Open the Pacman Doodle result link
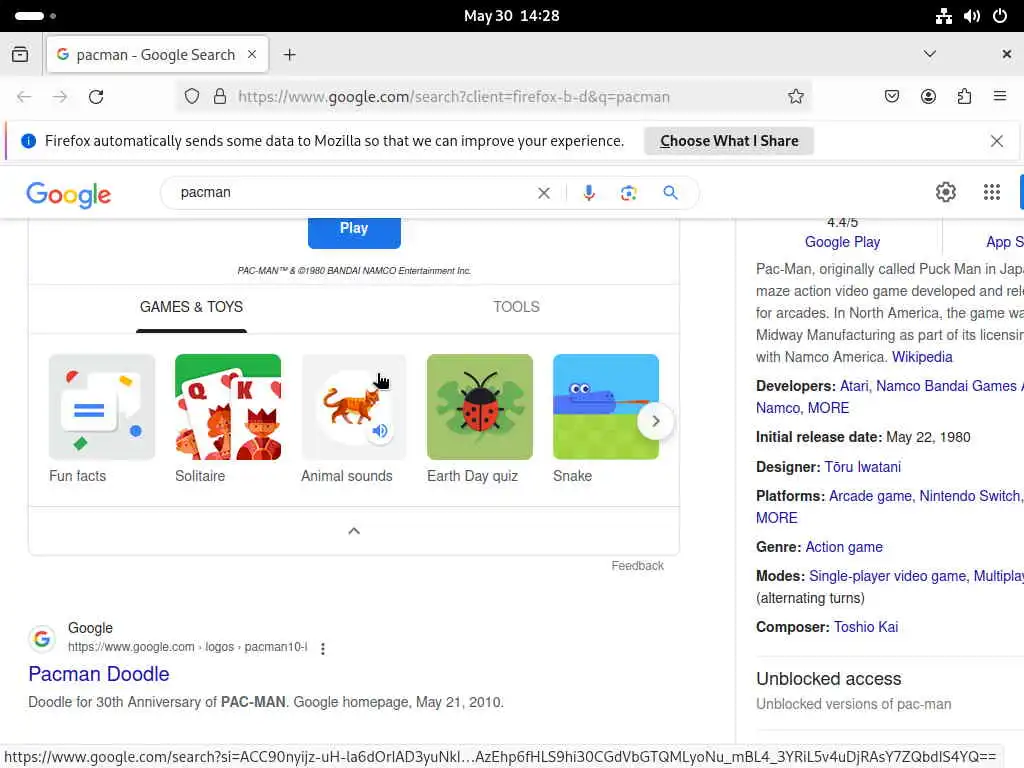Image resolution: width=1024 pixels, height=768 pixels. pyautogui.click(x=99, y=674)
